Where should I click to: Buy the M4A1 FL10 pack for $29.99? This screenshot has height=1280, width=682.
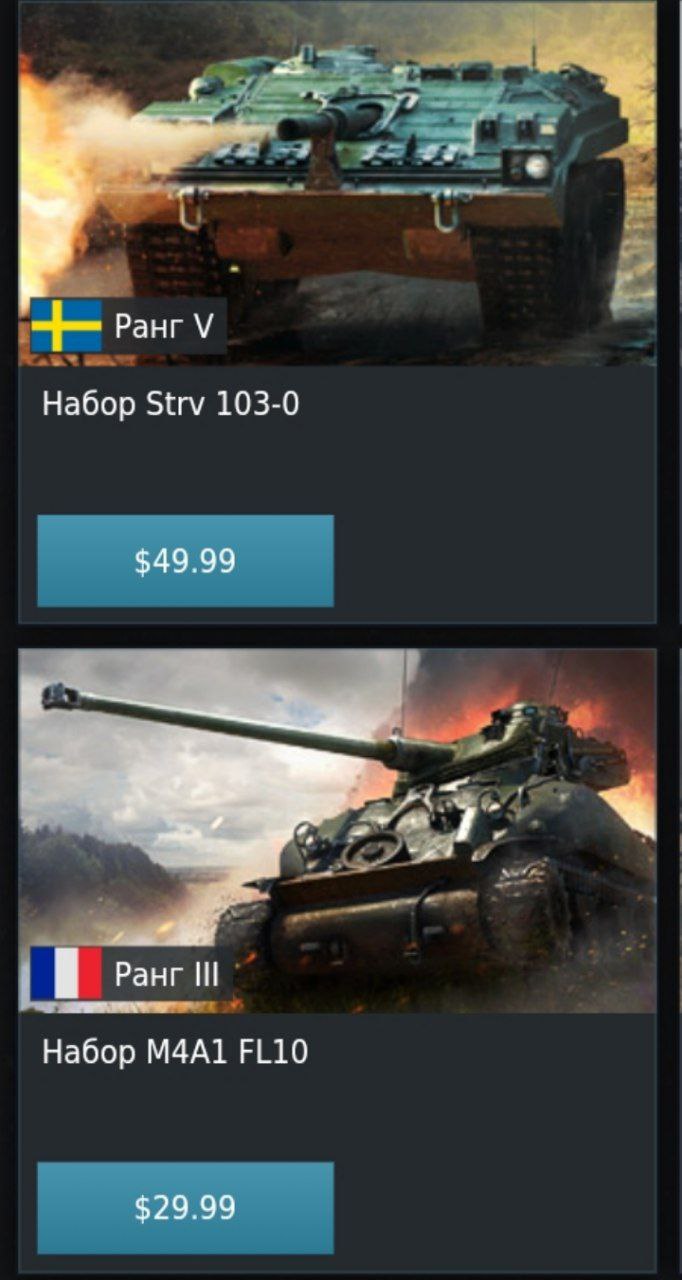click(x=185, y=1208)
